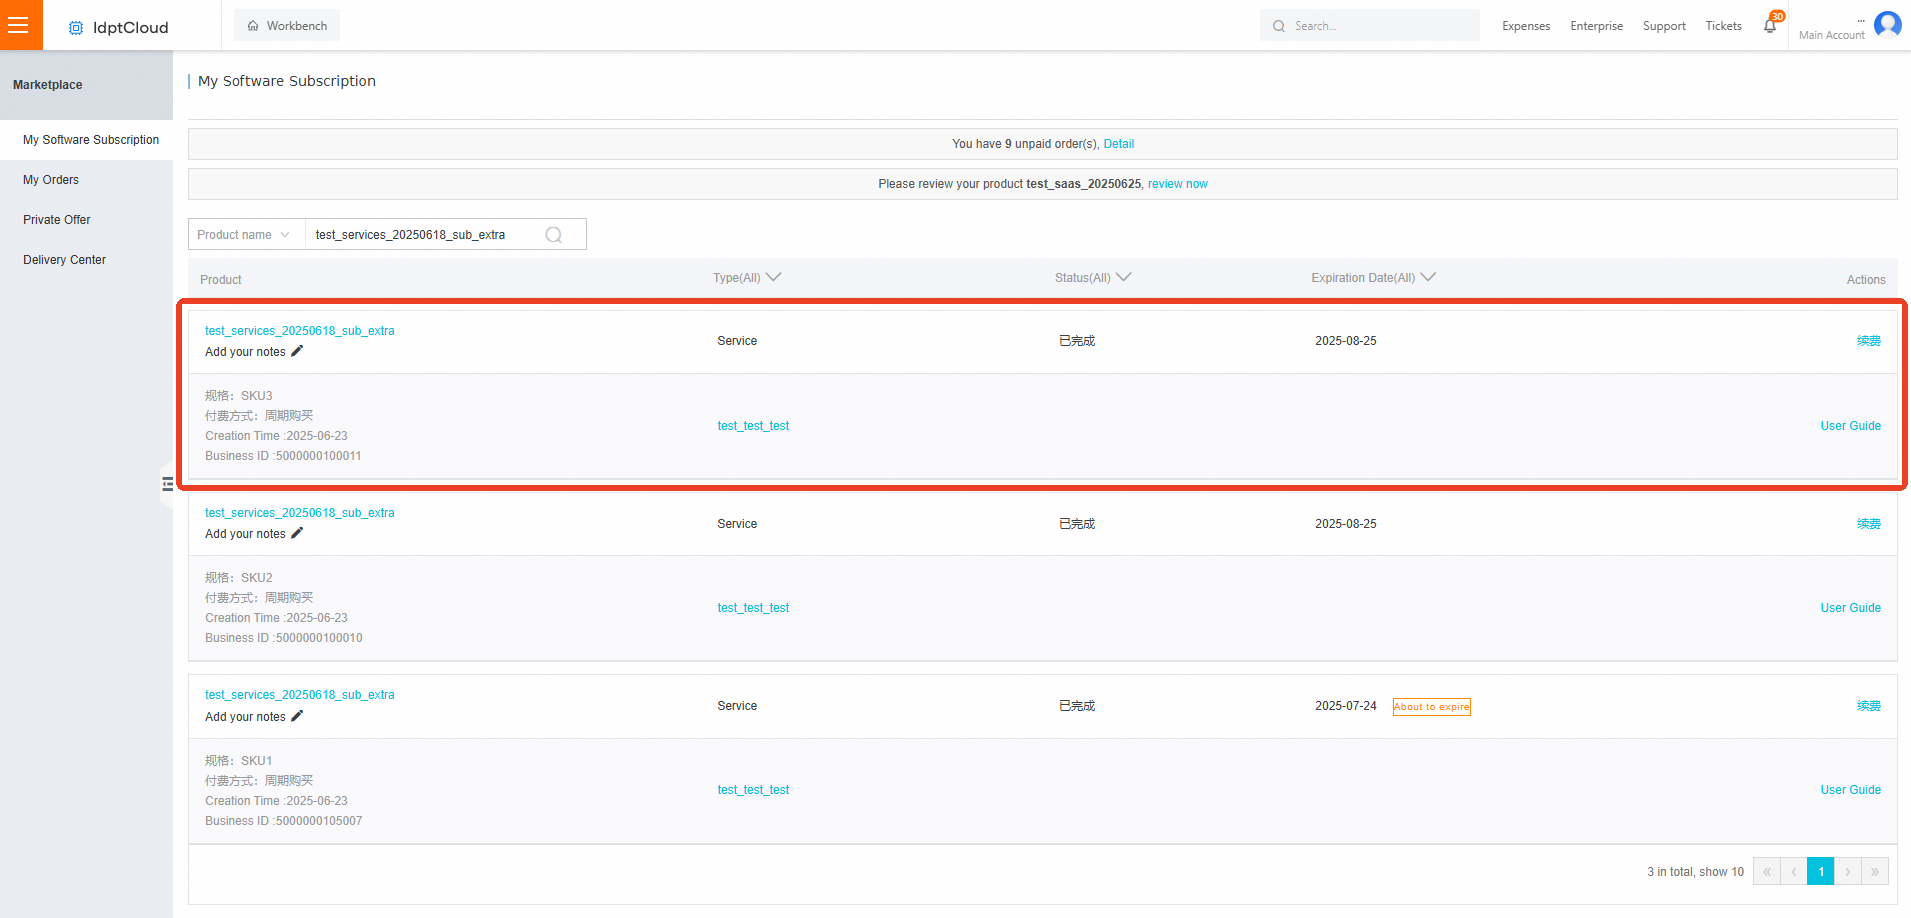Click Business ID :5000000100010 text
This screenshot has height=918, width=1911.
283,638
